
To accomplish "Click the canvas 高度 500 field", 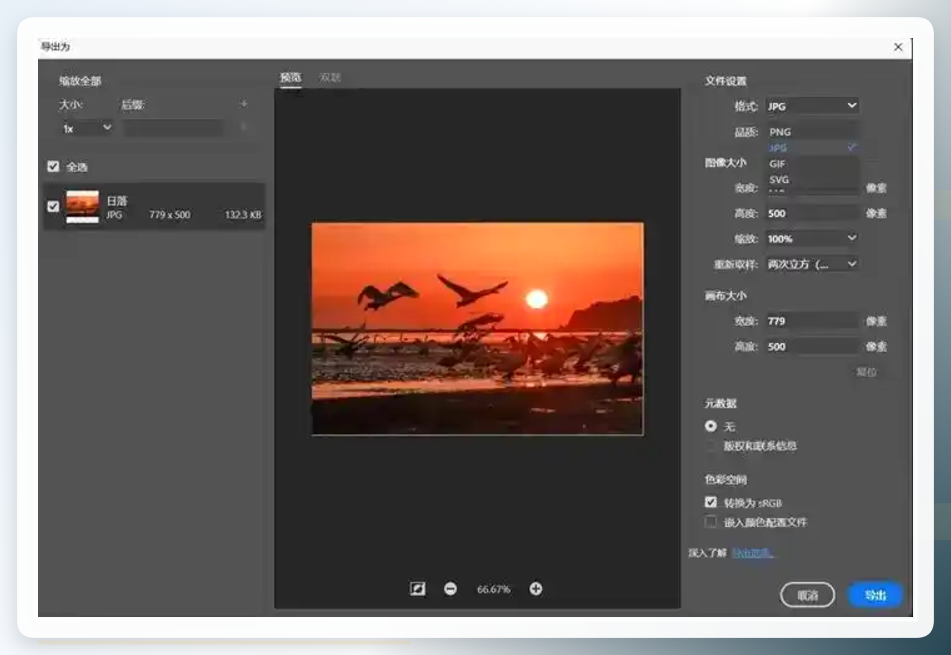I will pyautogui.click(x=812, y=346).
